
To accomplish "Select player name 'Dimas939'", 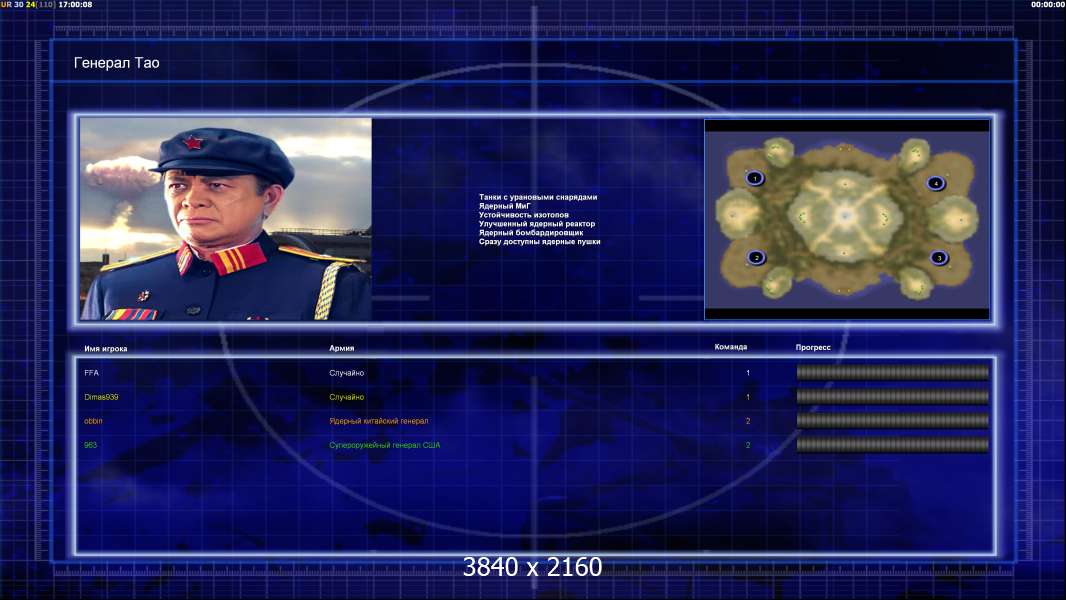I will [x=101, y=397].
